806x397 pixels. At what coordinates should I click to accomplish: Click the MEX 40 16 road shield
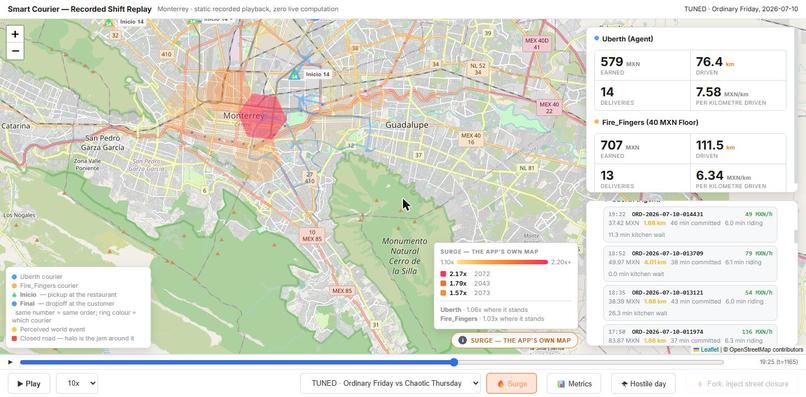click(471, 139)
